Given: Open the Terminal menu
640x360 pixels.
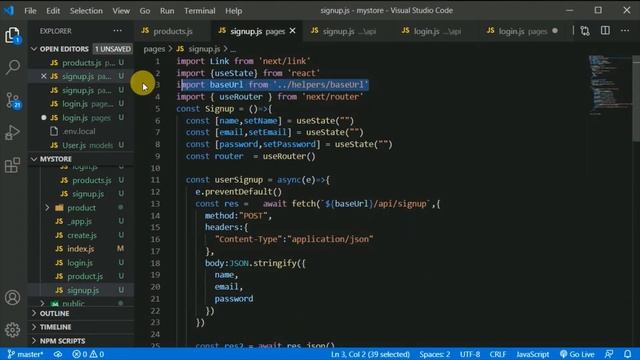Looking at the screenshot, I should click(200, 11).
